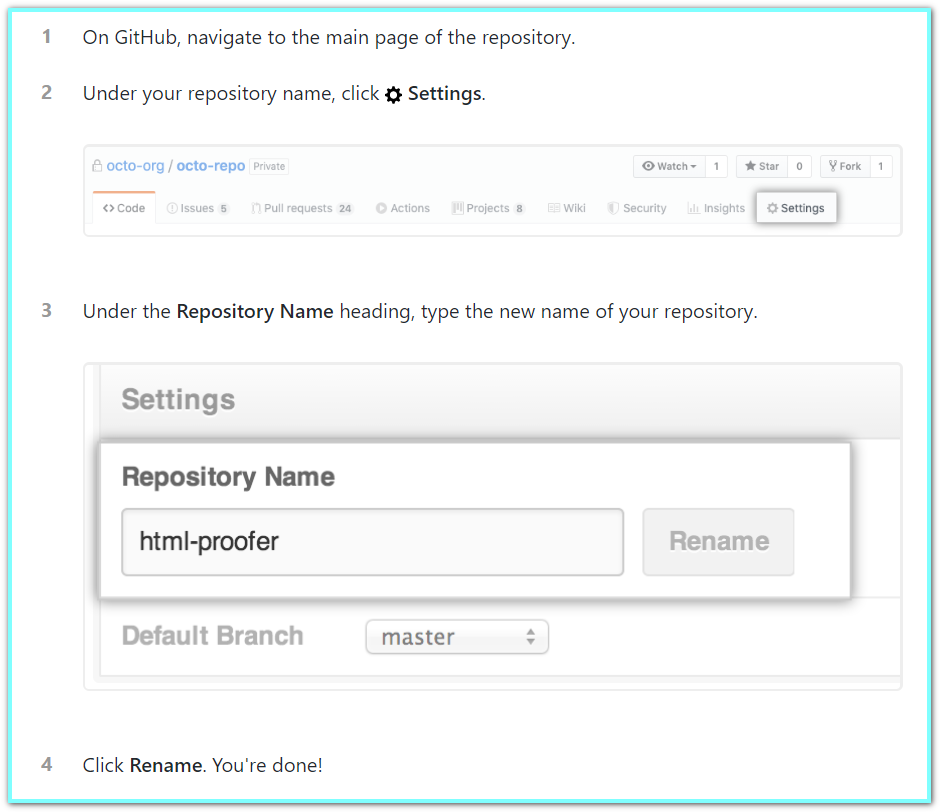Open the Pull requests tab

[302, 208]
